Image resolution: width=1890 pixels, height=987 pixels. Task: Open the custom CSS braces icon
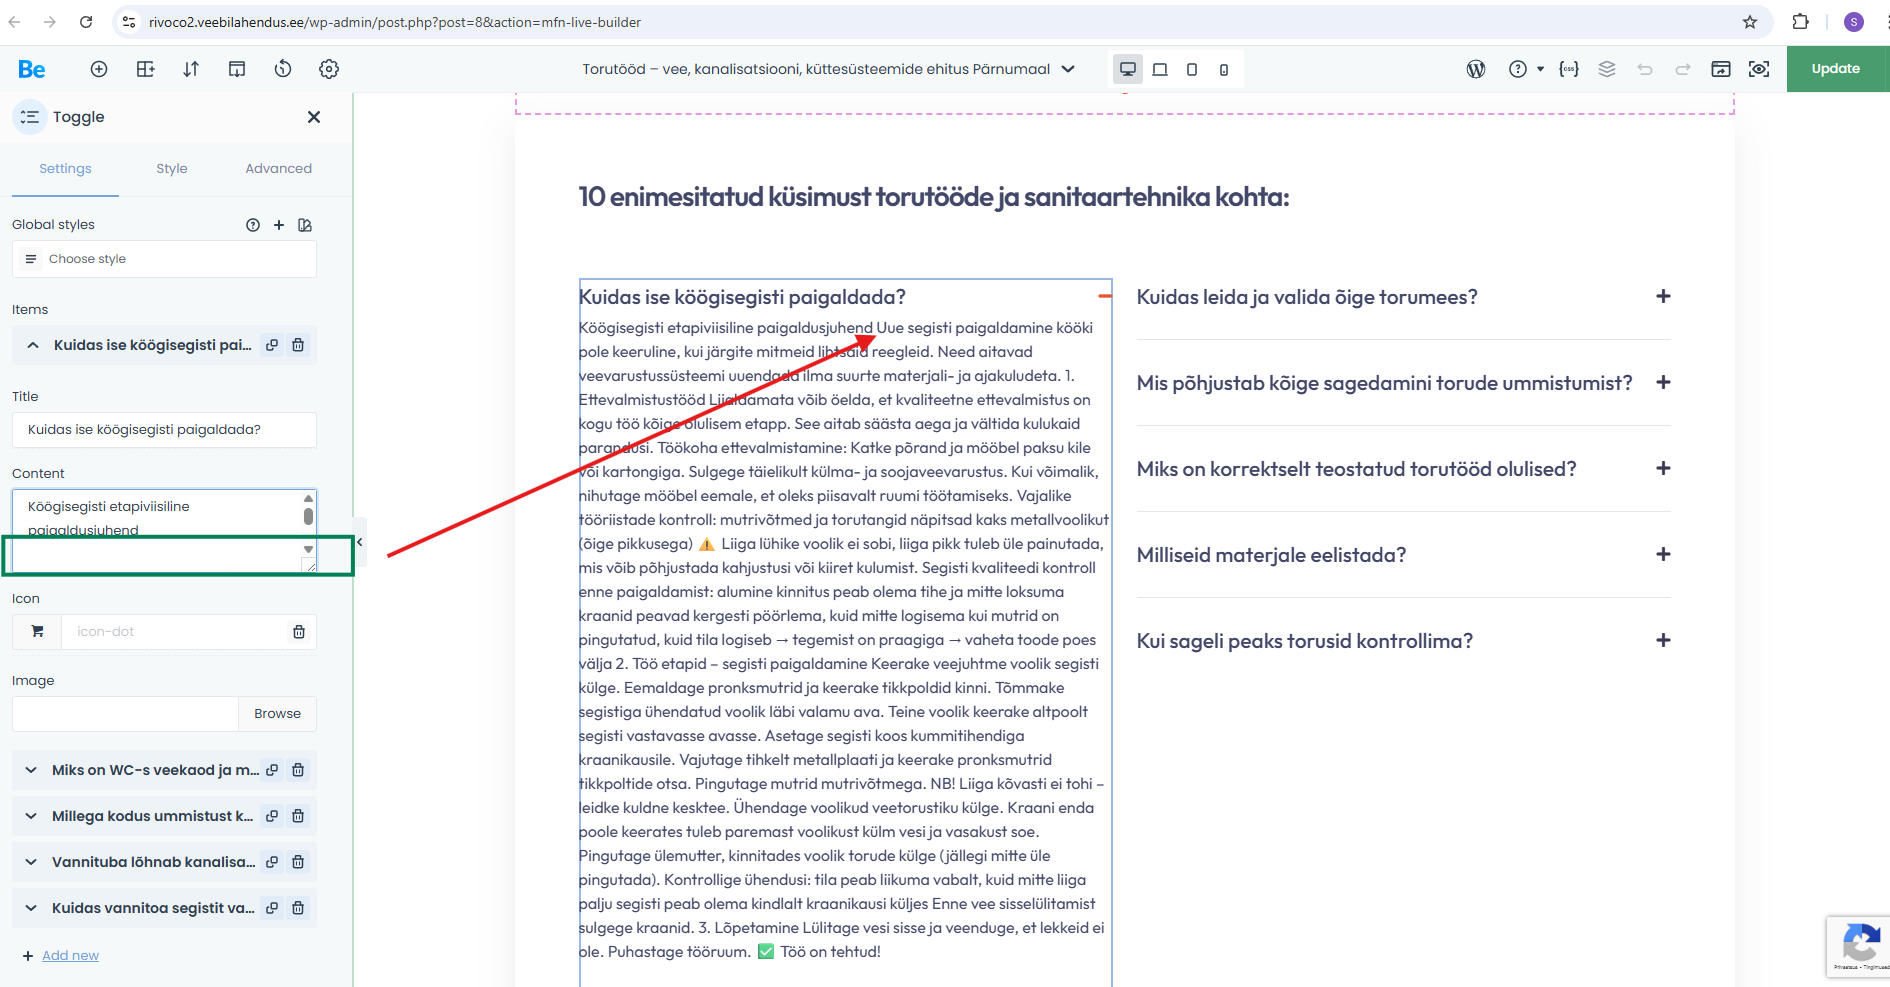pyautogui.click(x=1569, y=69)
